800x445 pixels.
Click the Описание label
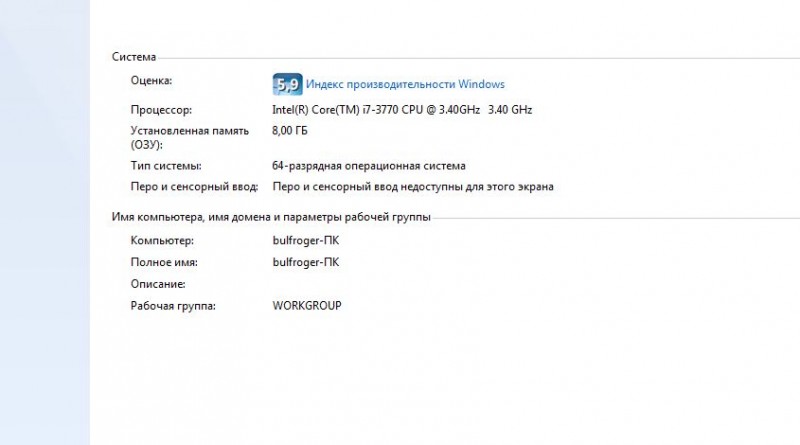point(158,284)
